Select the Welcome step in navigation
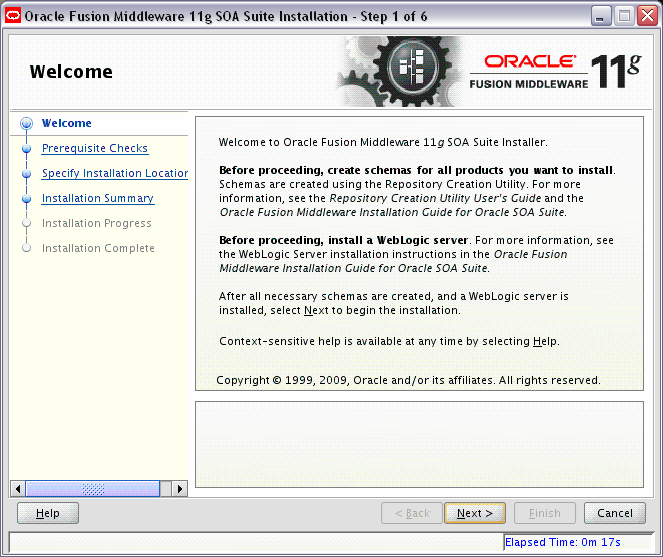 click(x=66, y=123)
